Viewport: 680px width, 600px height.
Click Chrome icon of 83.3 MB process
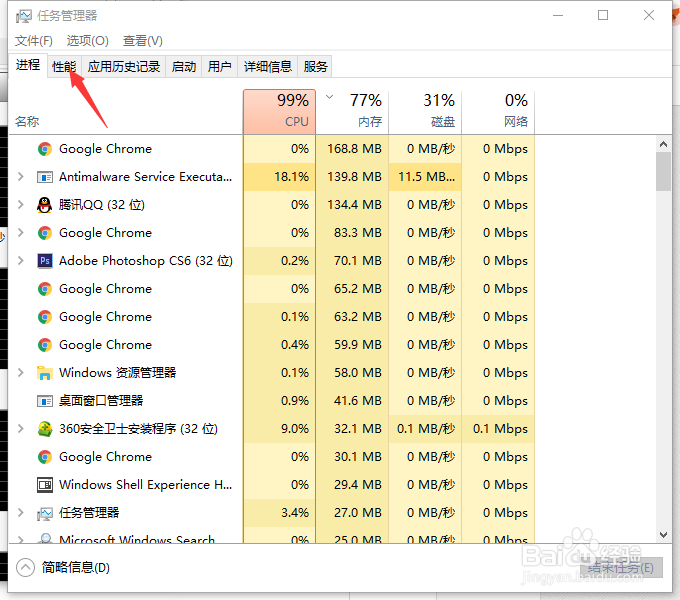45,233
